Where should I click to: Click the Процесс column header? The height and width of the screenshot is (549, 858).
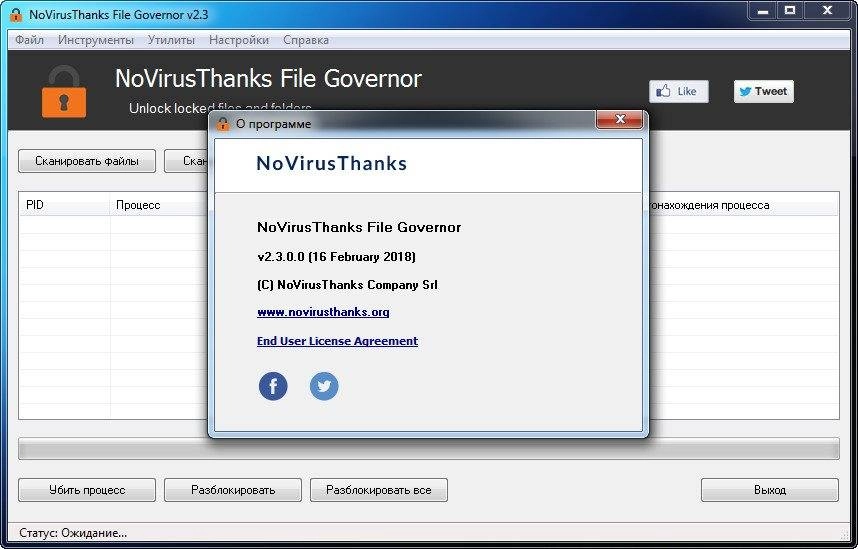pyautogui.click(x=159, y=205)
